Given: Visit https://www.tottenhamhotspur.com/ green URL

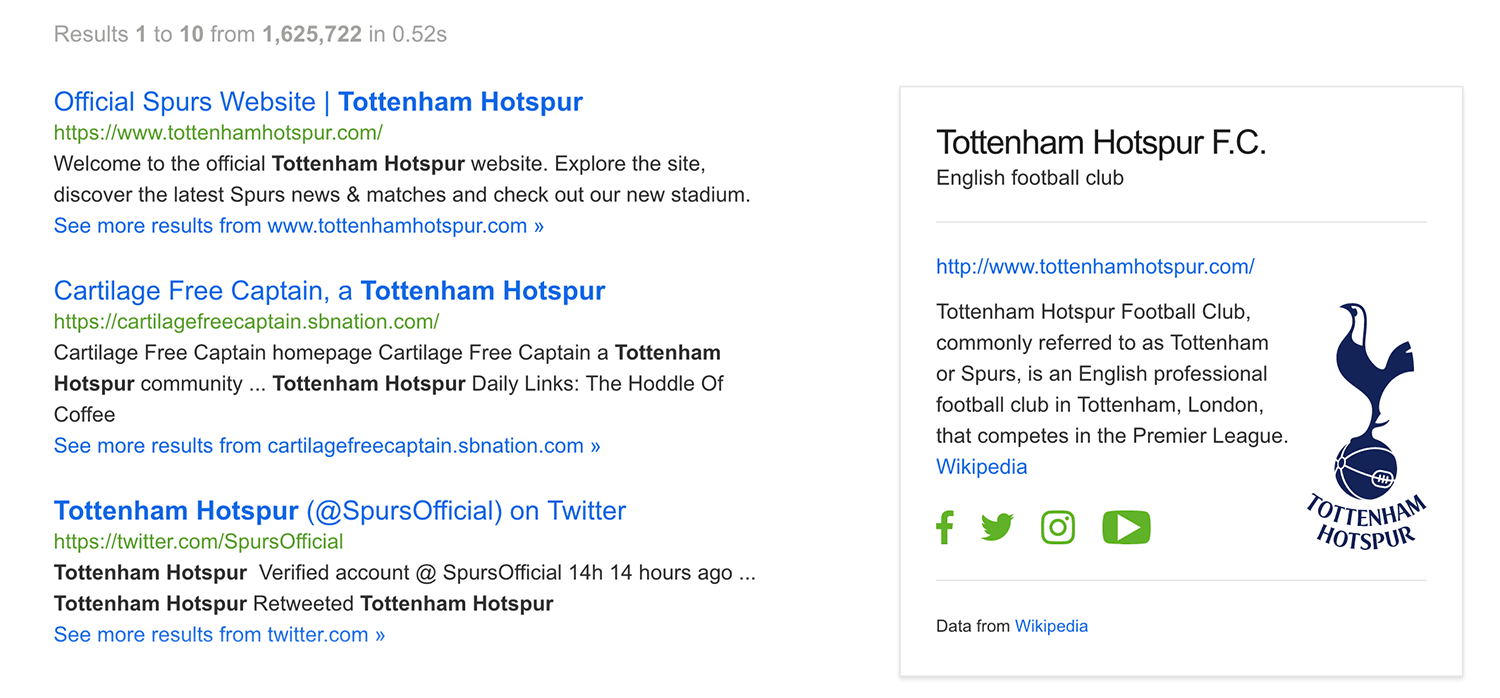Looking at the screenshot, I should click(218, 133).
